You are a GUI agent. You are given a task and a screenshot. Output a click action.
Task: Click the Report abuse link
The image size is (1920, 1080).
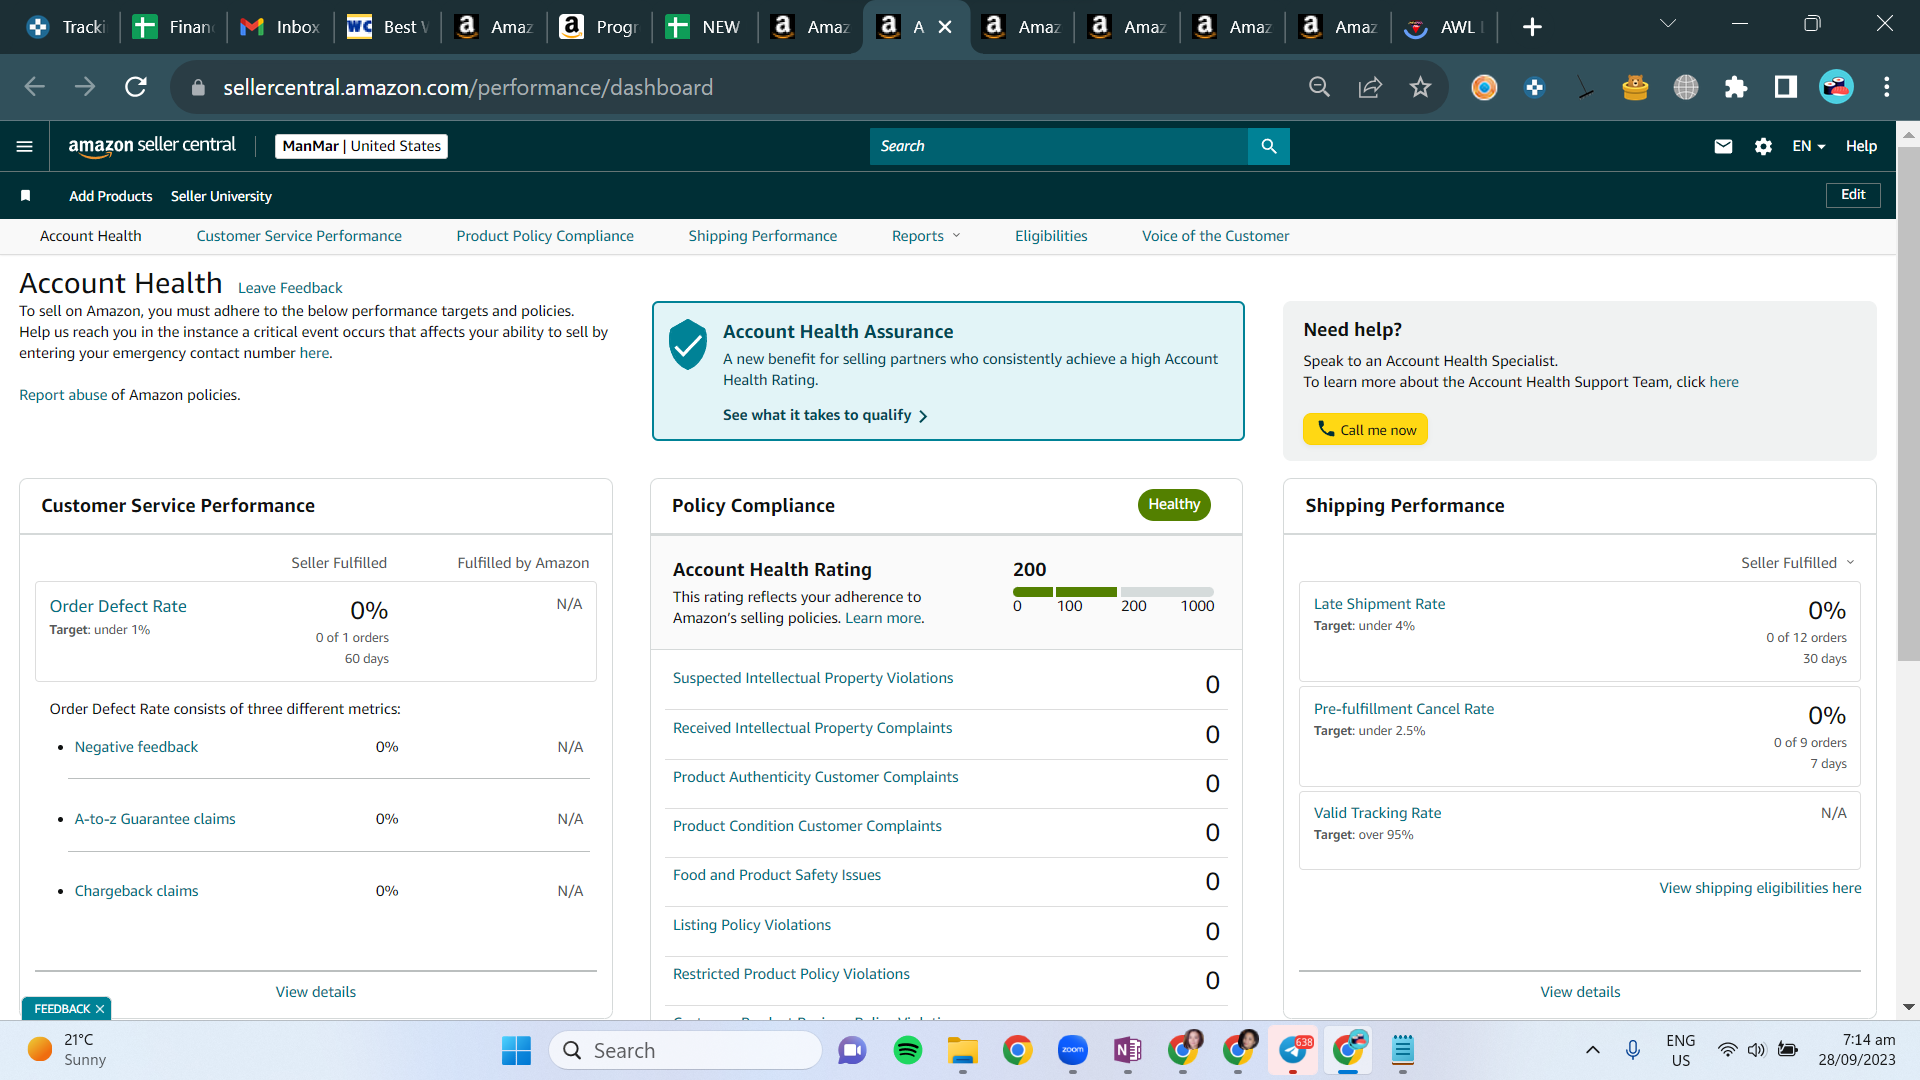pos(63,395)
